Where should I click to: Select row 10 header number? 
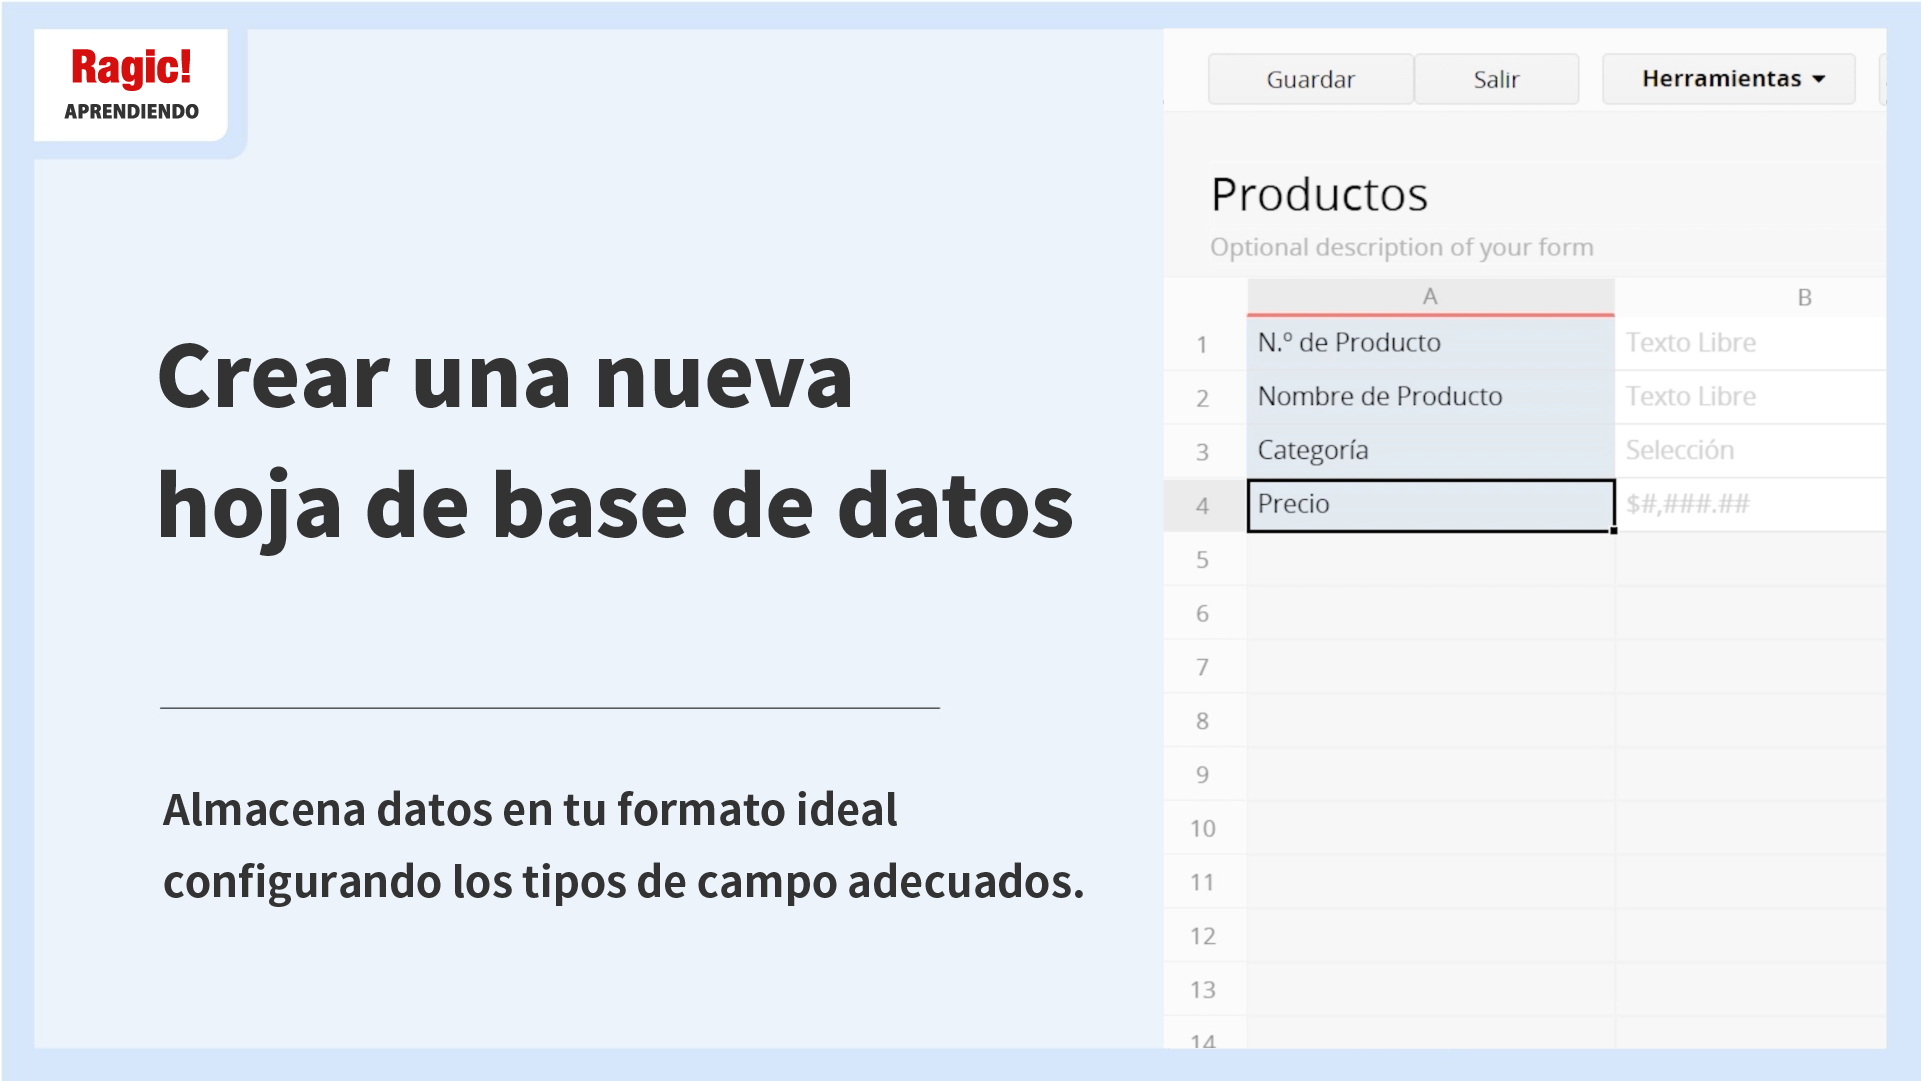pos(1202,829)
